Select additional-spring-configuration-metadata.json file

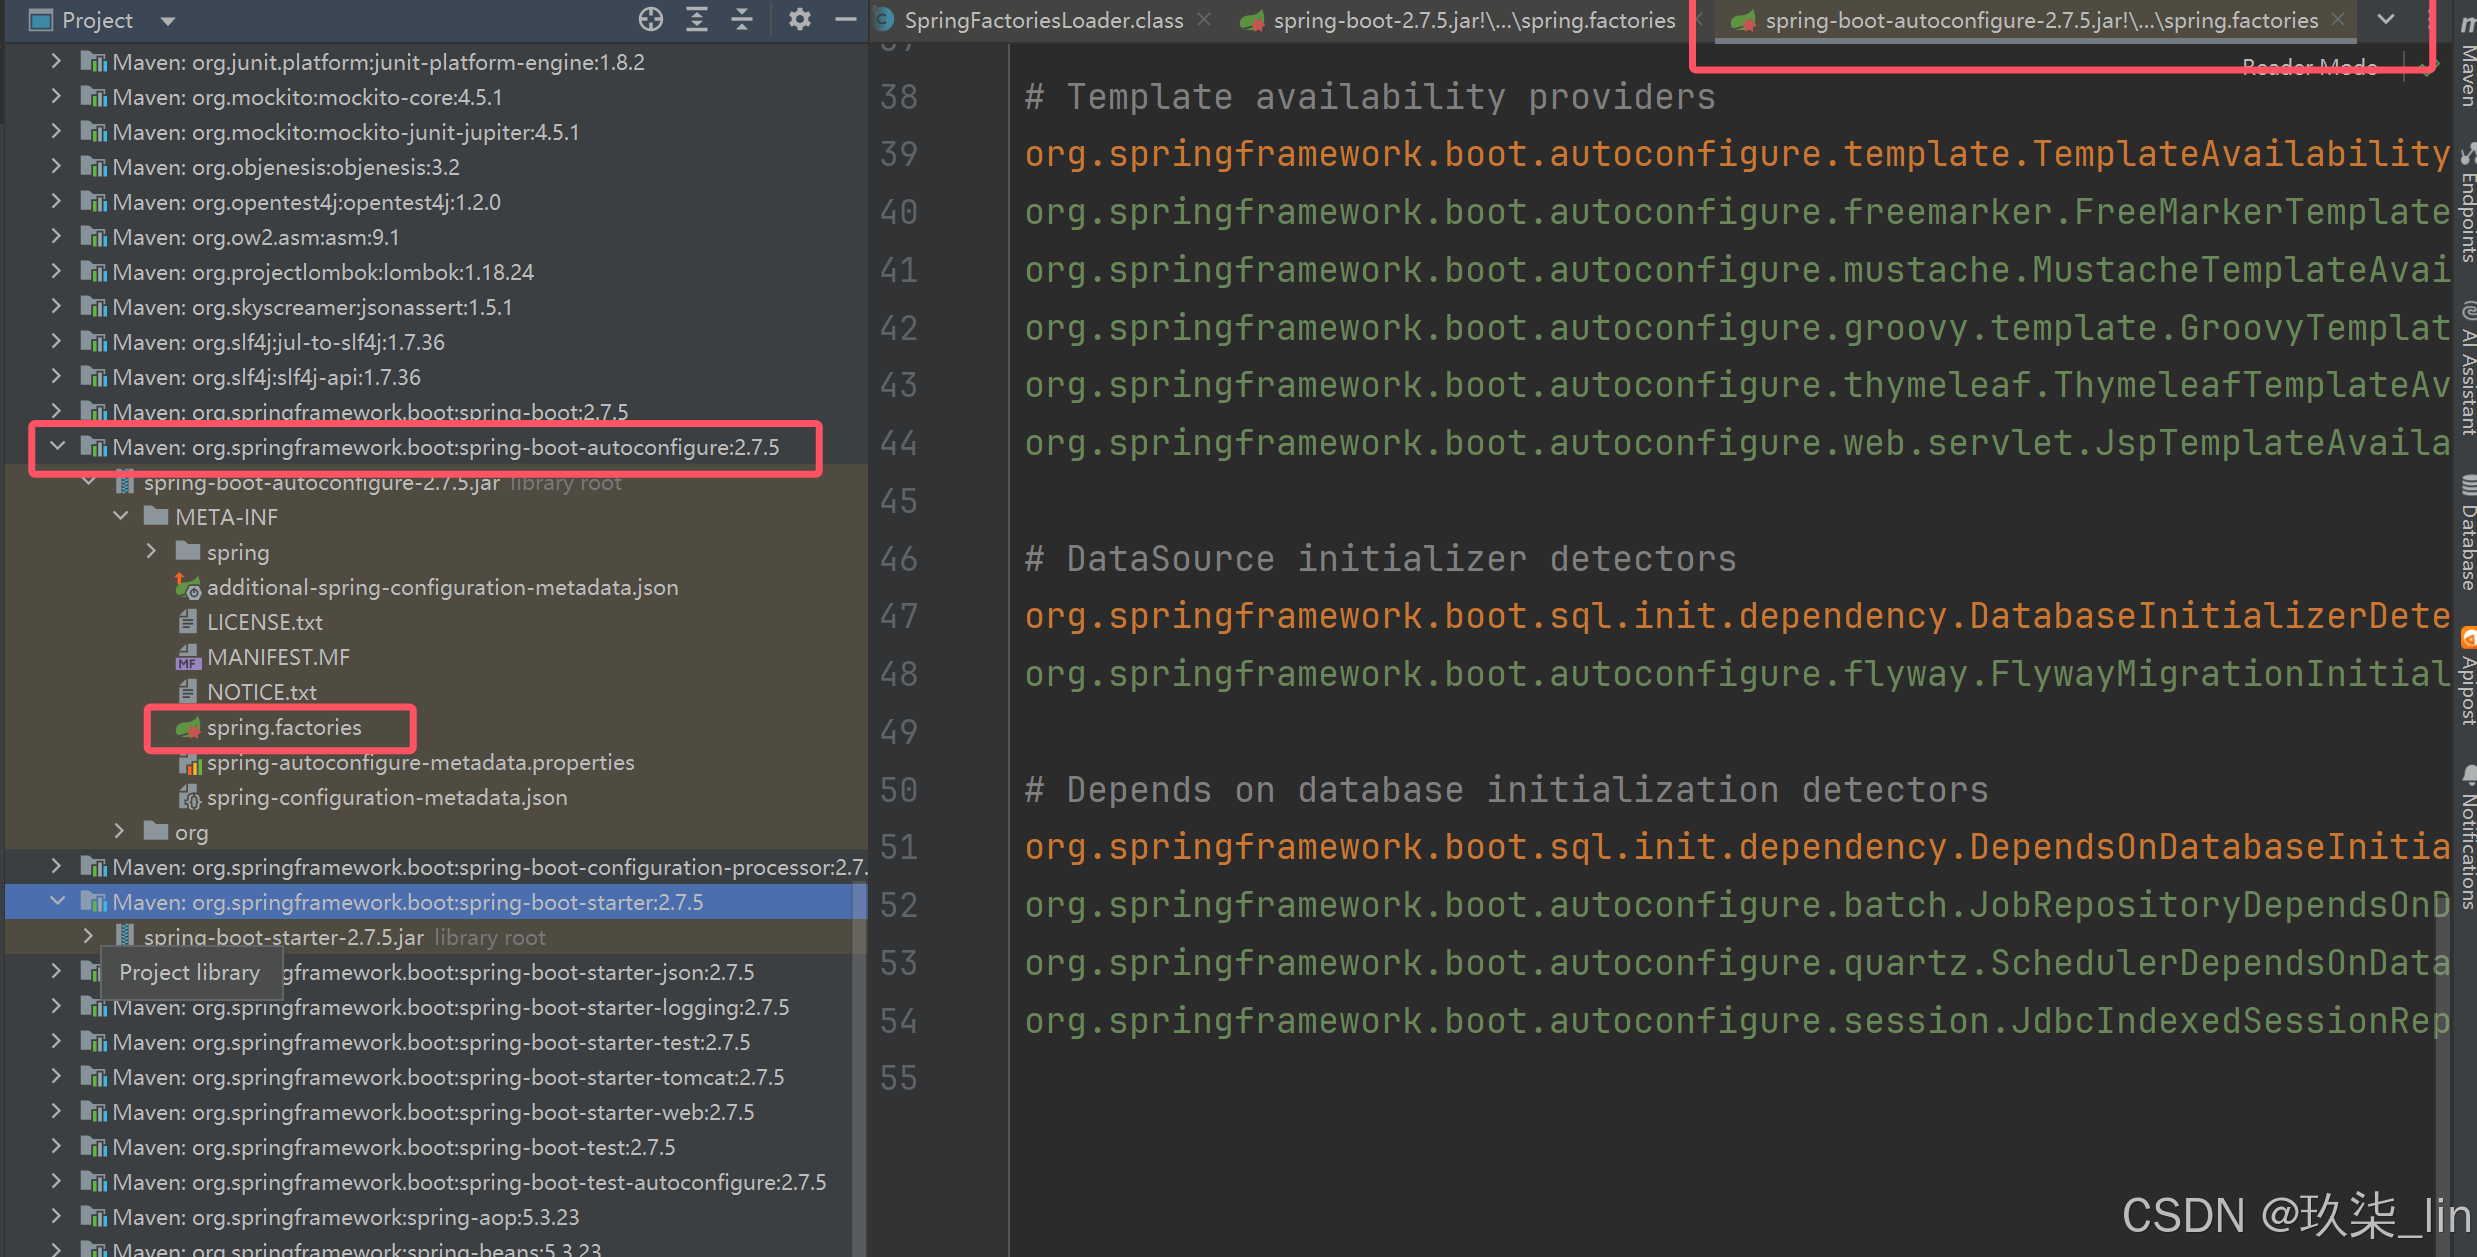pos(441,587)
